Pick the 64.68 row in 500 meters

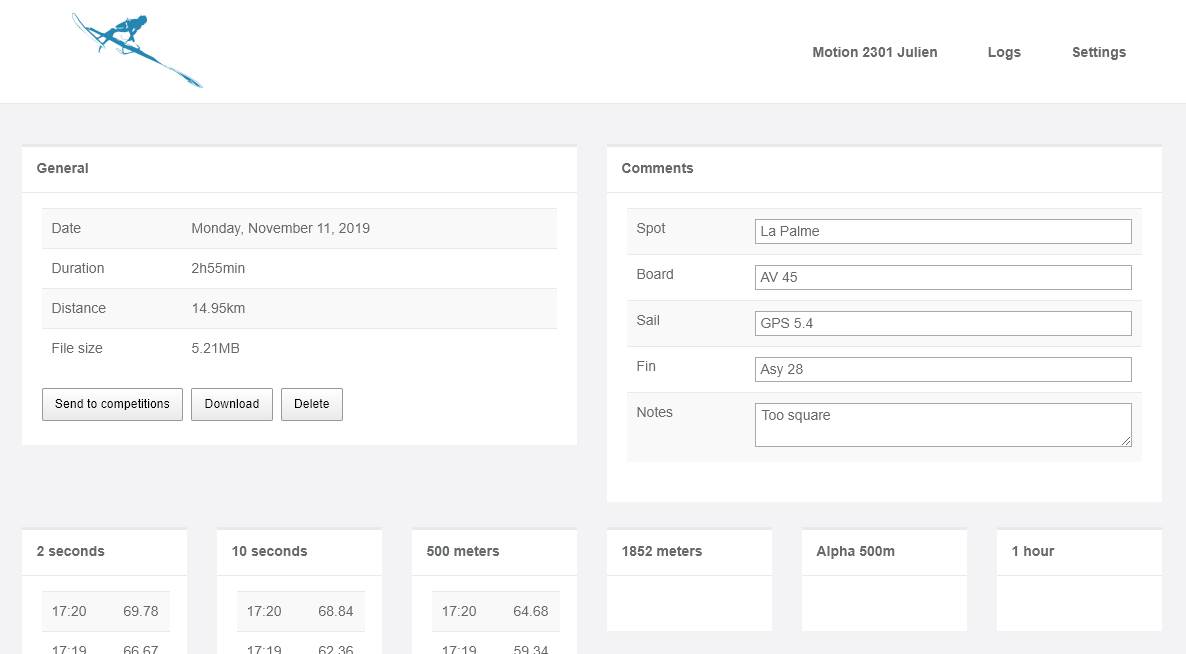(530, 611)
